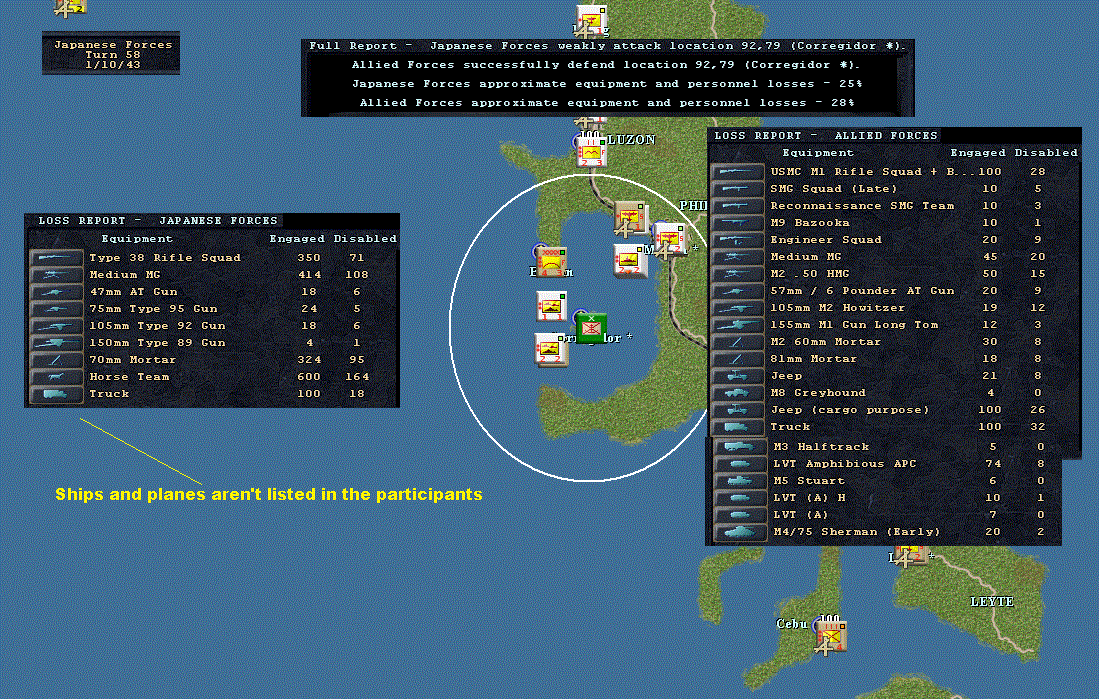The height and width of the screenshot is (699, 1099).
Task: Select the air unit counter north of Manila Bay
Action: pos(629,219)
